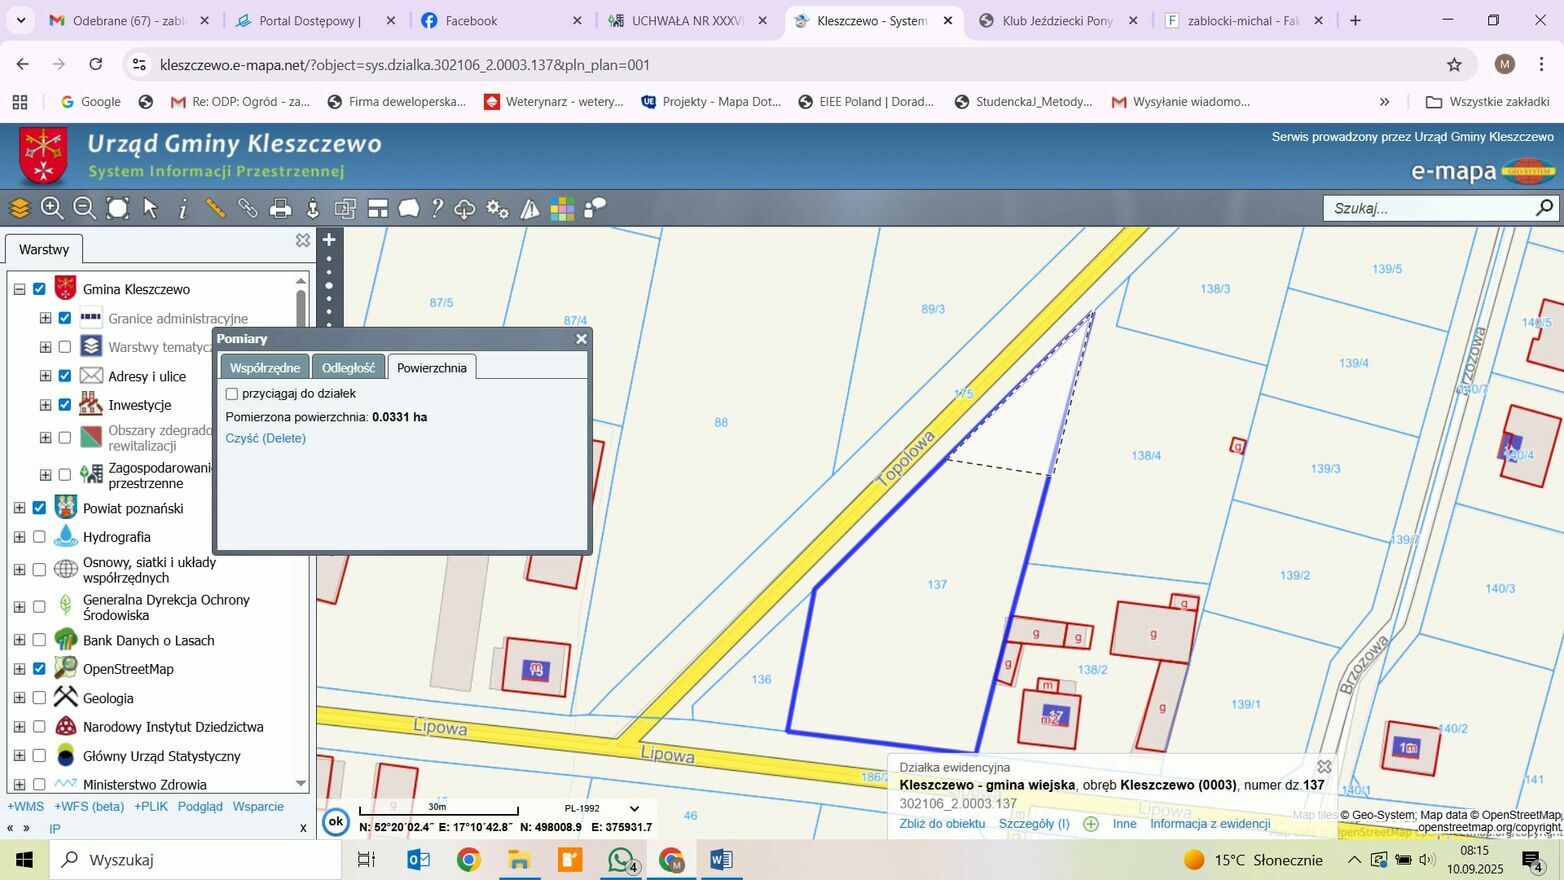Select the arrow pointer tool
The image size is (1564, 880).
151,208
